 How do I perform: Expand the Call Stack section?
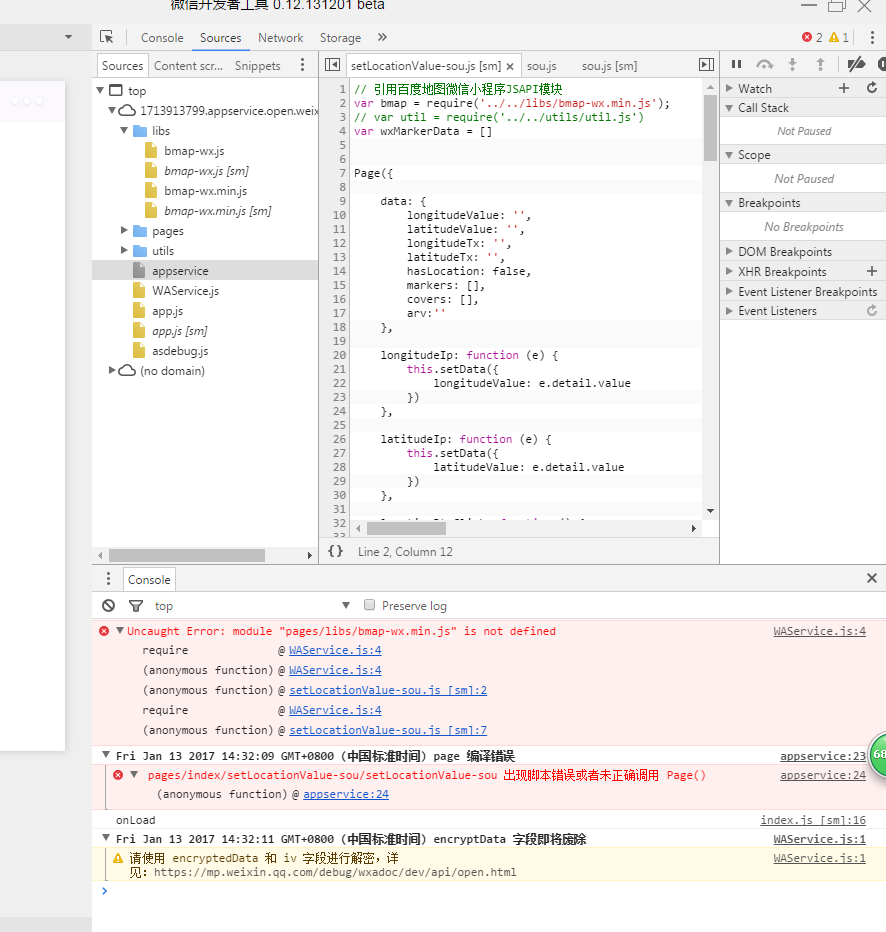763,108
